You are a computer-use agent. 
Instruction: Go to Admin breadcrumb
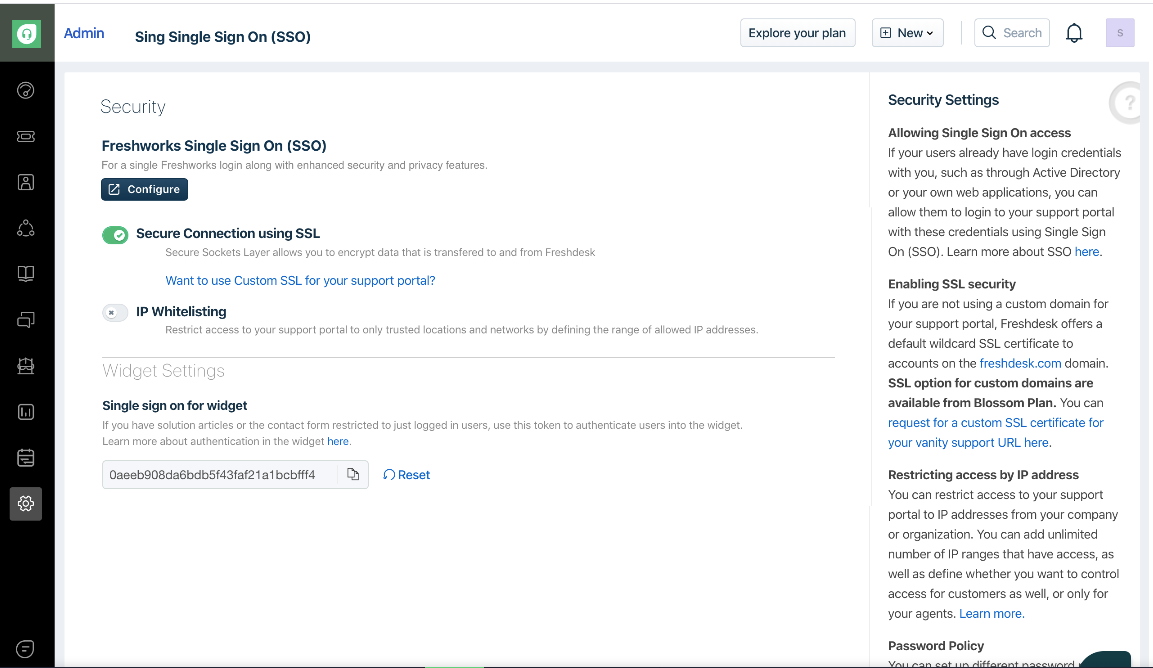[84, 33]
